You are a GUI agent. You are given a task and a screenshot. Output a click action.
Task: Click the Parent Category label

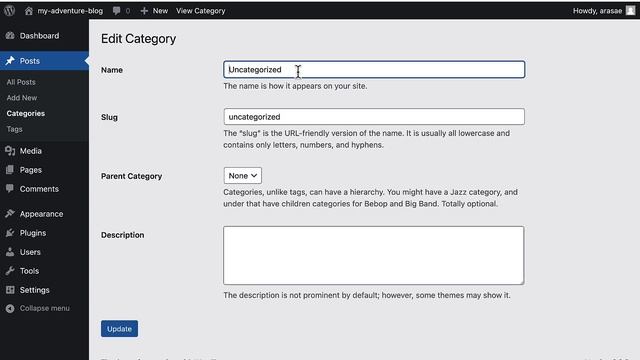131,176
